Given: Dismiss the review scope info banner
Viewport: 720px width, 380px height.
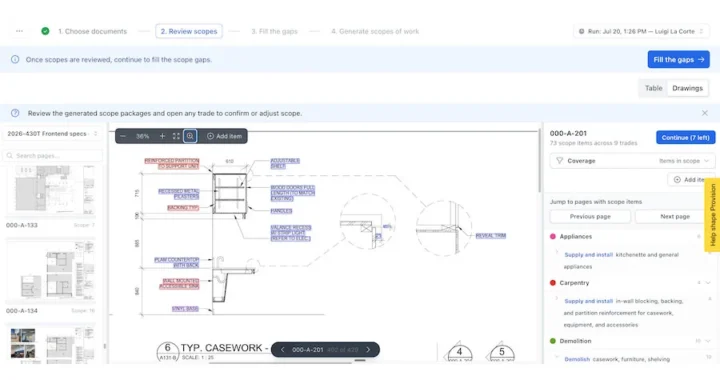Looking at the screenshot, I should pos(705,113).
